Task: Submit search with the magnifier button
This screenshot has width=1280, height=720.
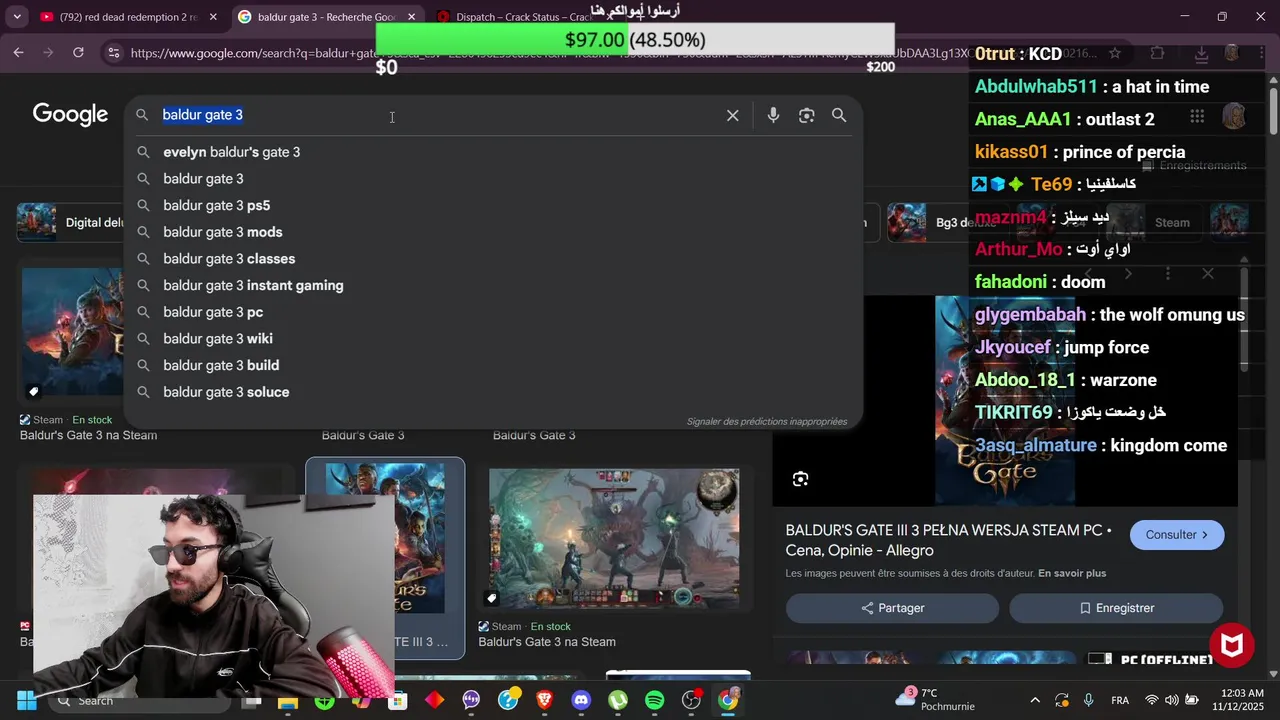Action: 839,116
